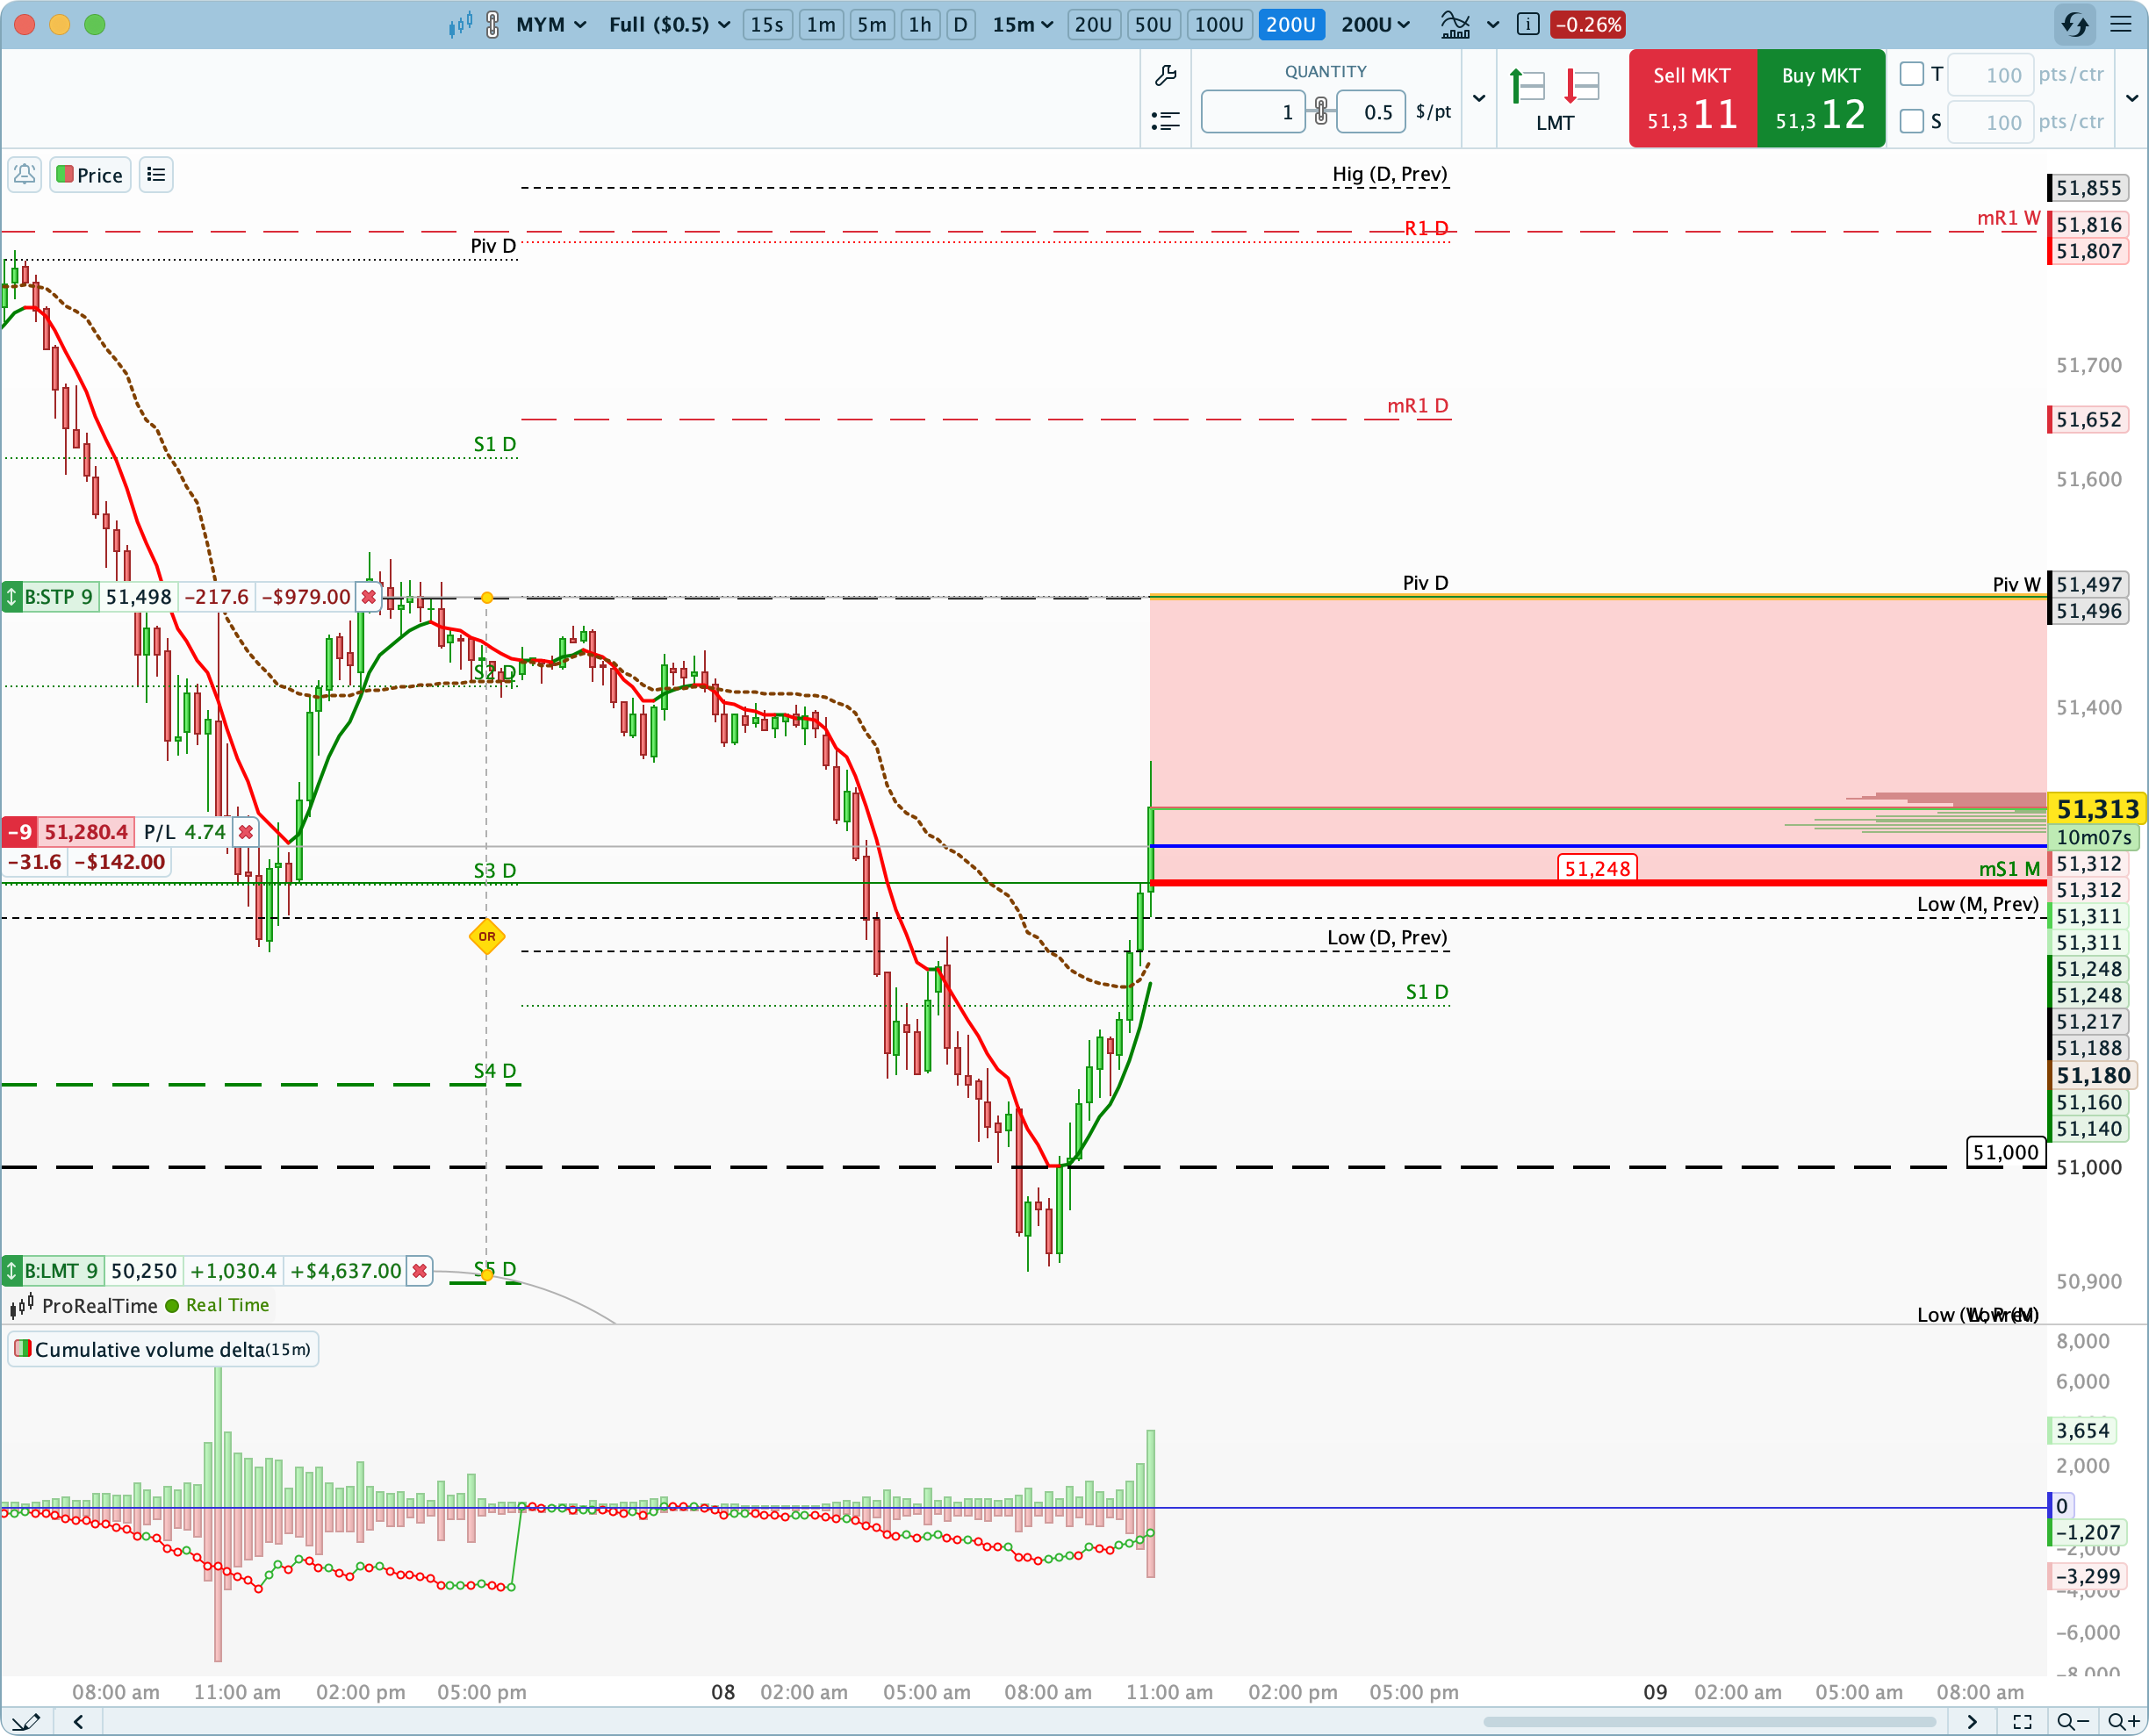
Task: Click the quantity link chain icon
Action: pos(1321,111)
